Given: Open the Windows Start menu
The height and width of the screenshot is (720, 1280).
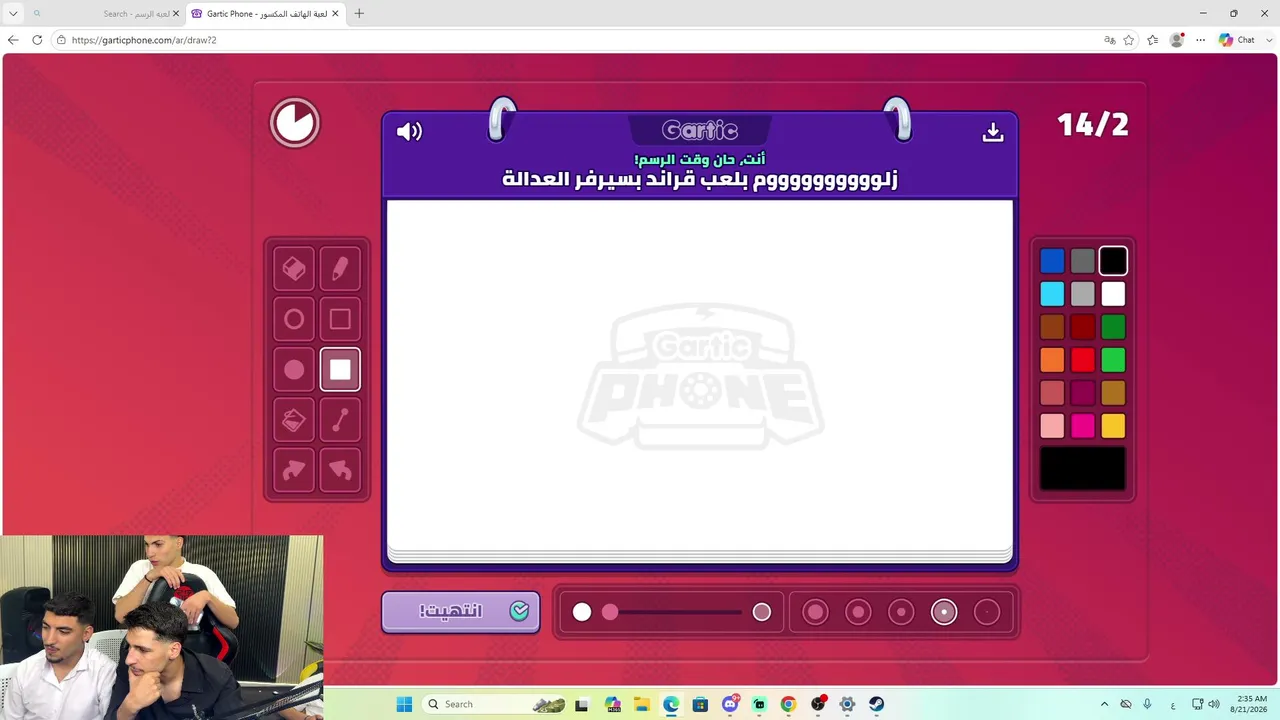Looking at the screenshot, I should tap(404, 704).
